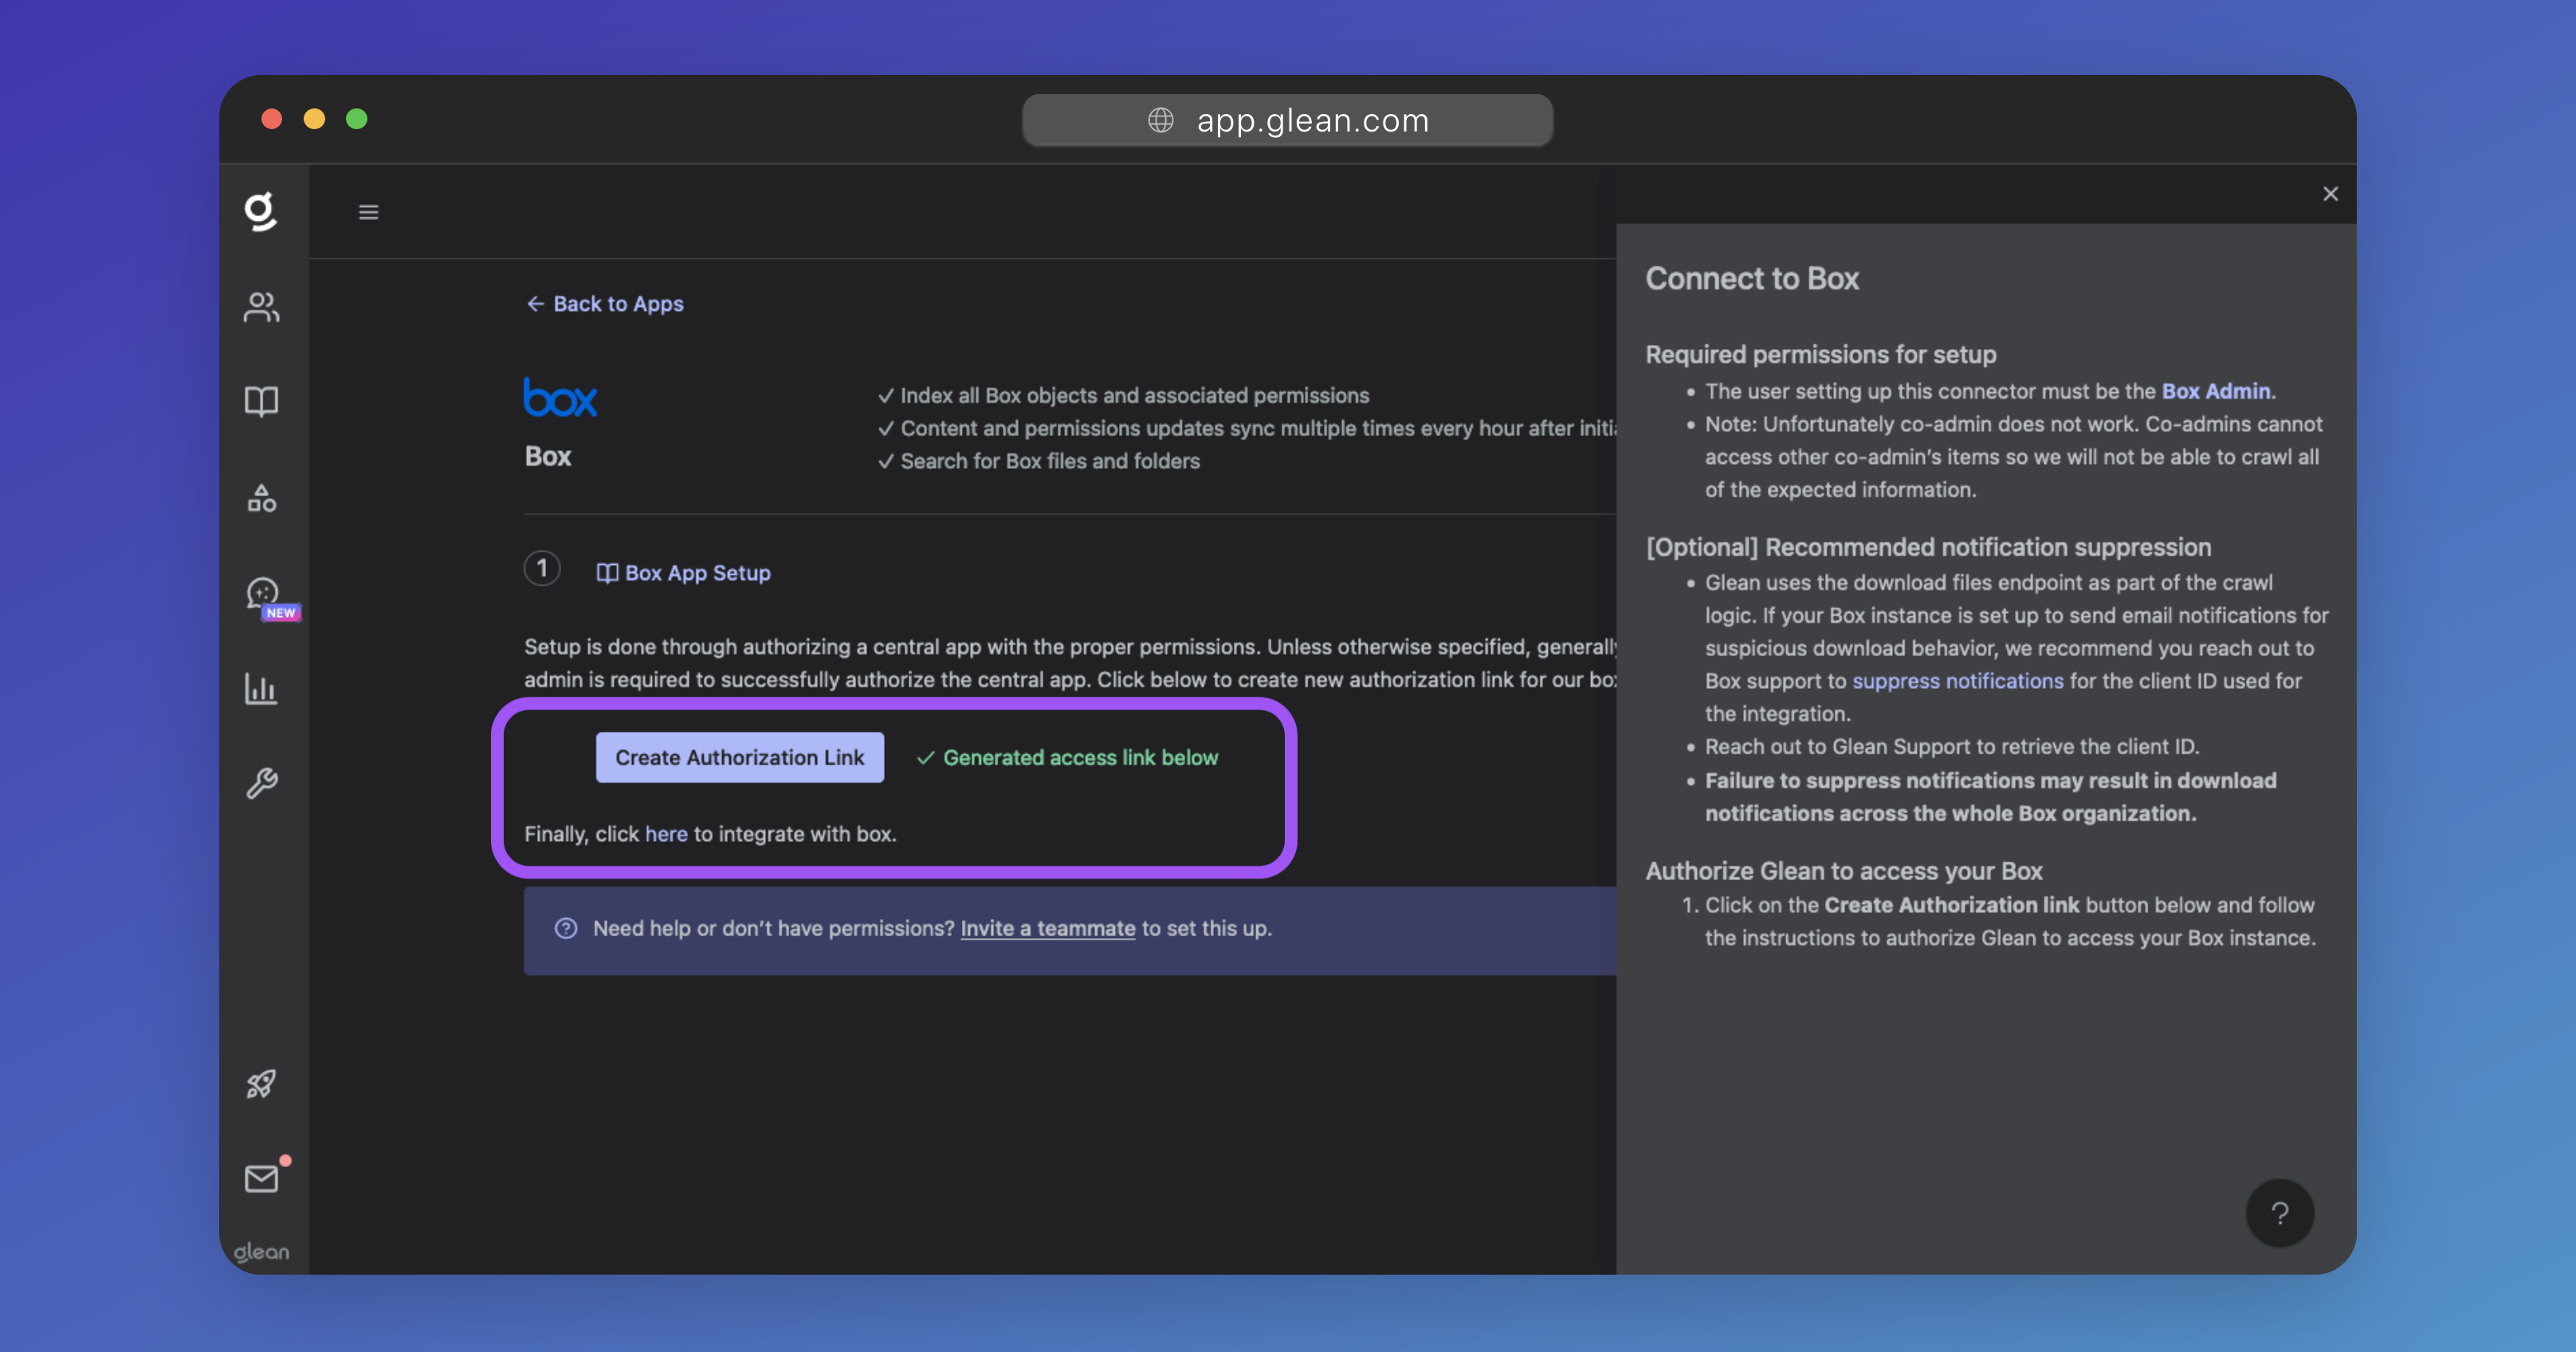
Task: Click the 'here' link to integrate with Box
Action: pyautogui.click(x=666, y=834)
